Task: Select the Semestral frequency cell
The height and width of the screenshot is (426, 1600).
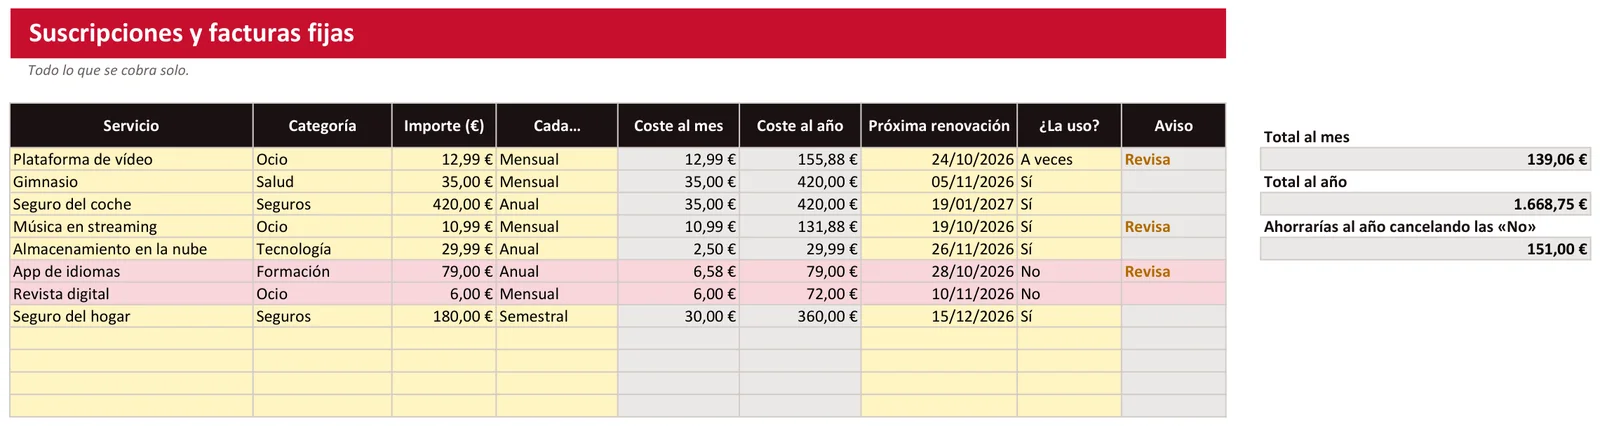Action: tap(557, 316)
